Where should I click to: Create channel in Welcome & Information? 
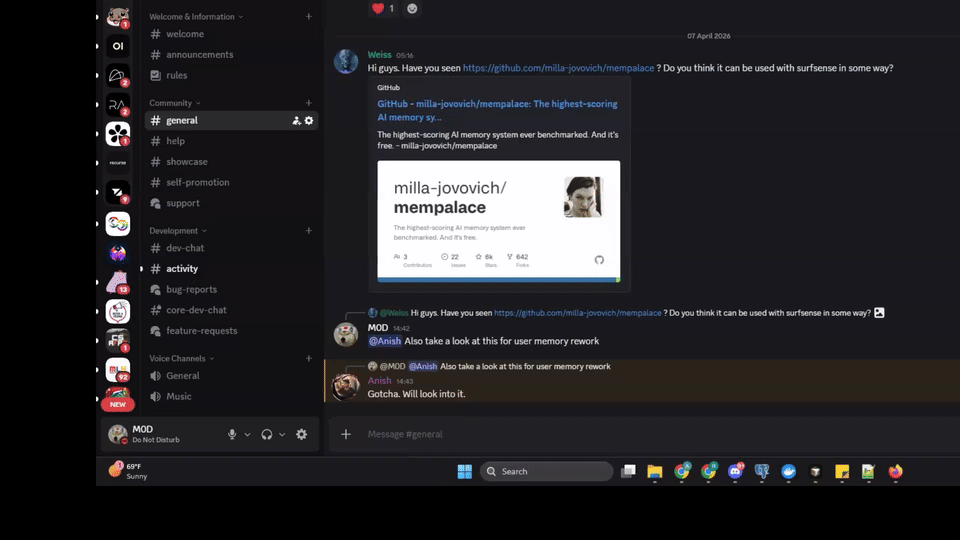[x=309, y=17]
